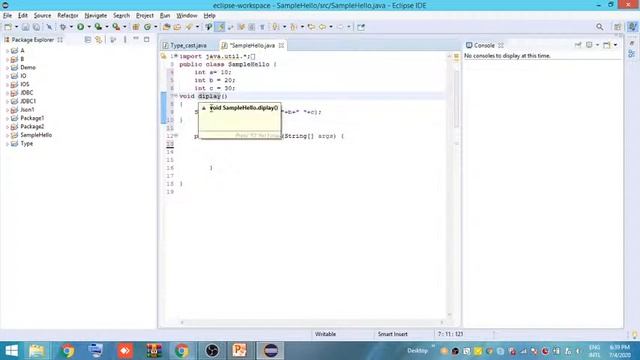Open the dropdown next to New file icon
Screen dimensions: 640x360
(16, 27)
